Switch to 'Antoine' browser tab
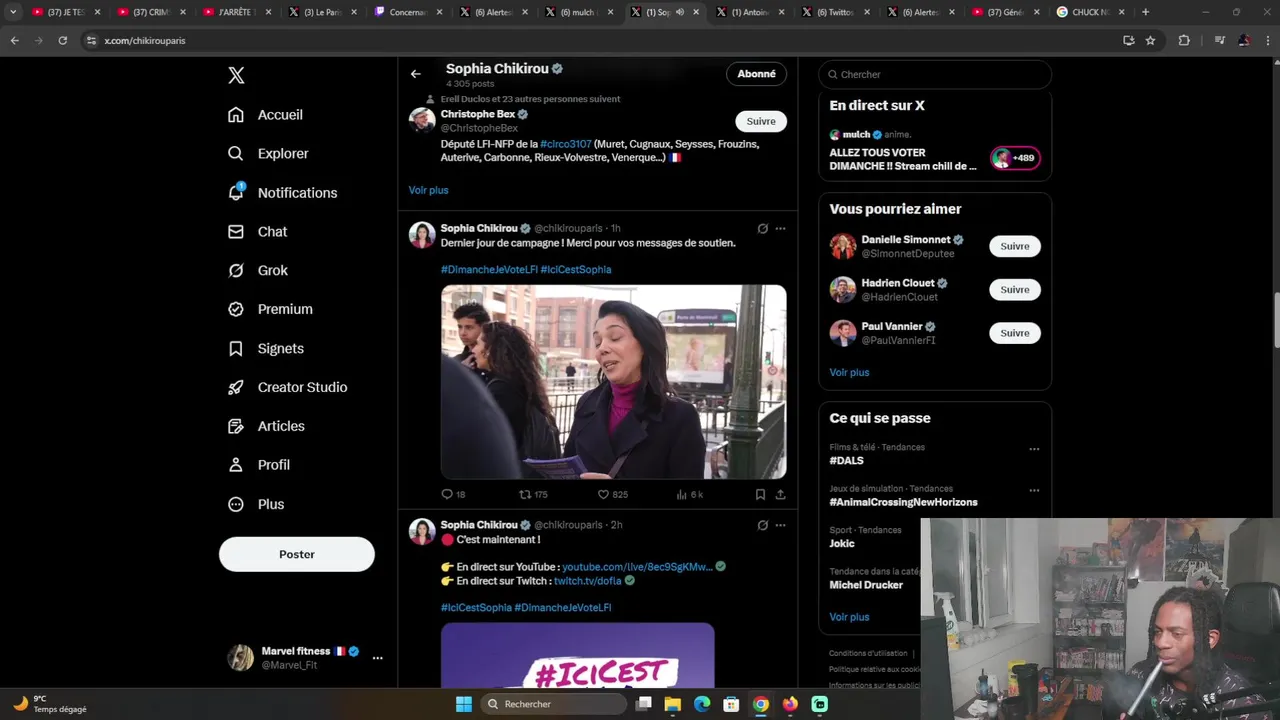The height and width of the screenshot is (720, 1280). (749, 12)
